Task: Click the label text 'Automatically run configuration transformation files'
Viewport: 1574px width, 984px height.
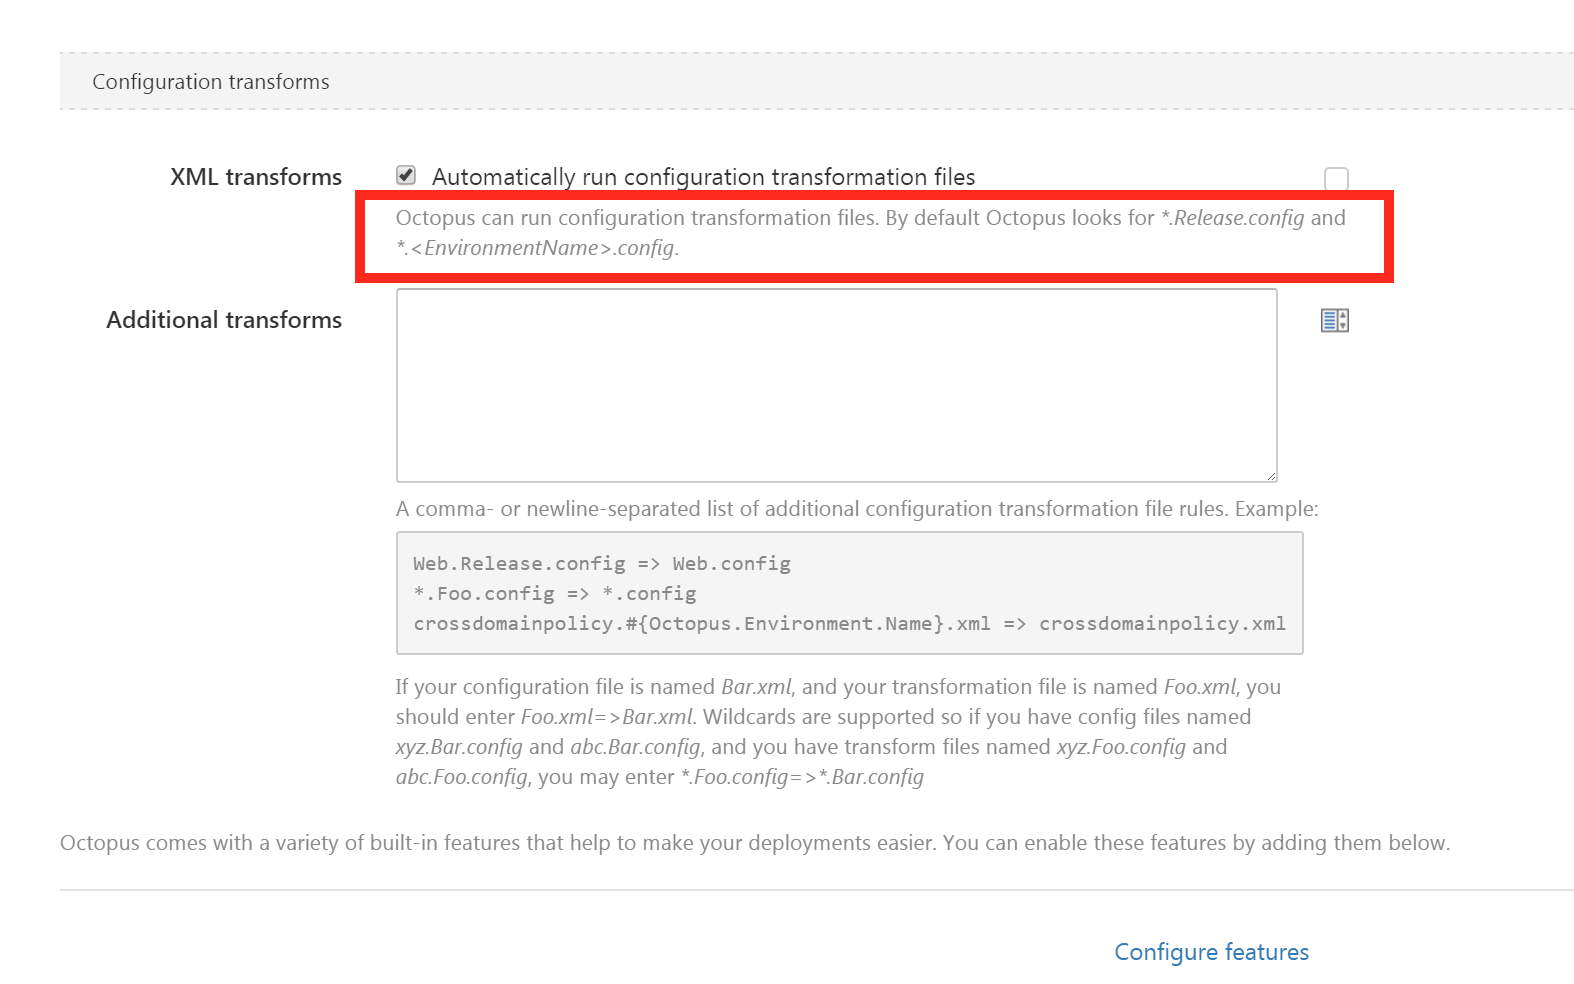Action: tap(704, 177)
